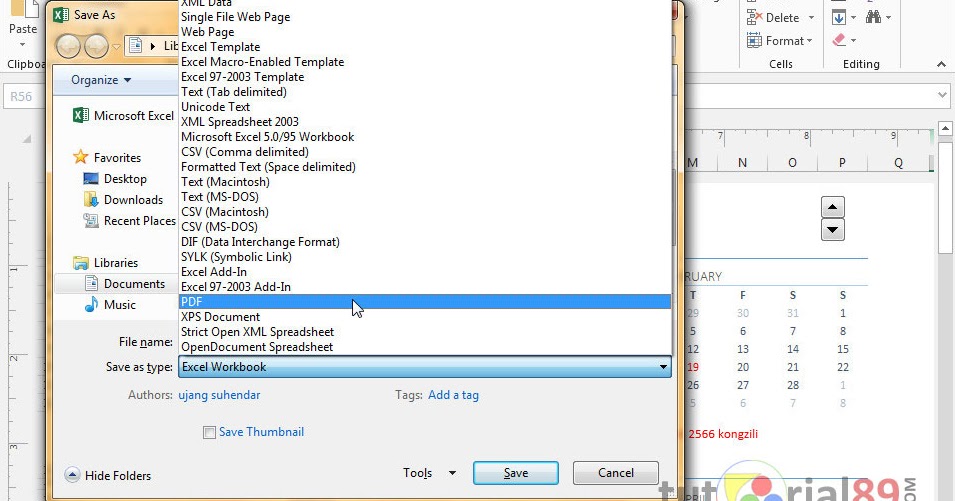Select column N header
The height and width of the screenshot is (501, 955).
click(742, 163)
